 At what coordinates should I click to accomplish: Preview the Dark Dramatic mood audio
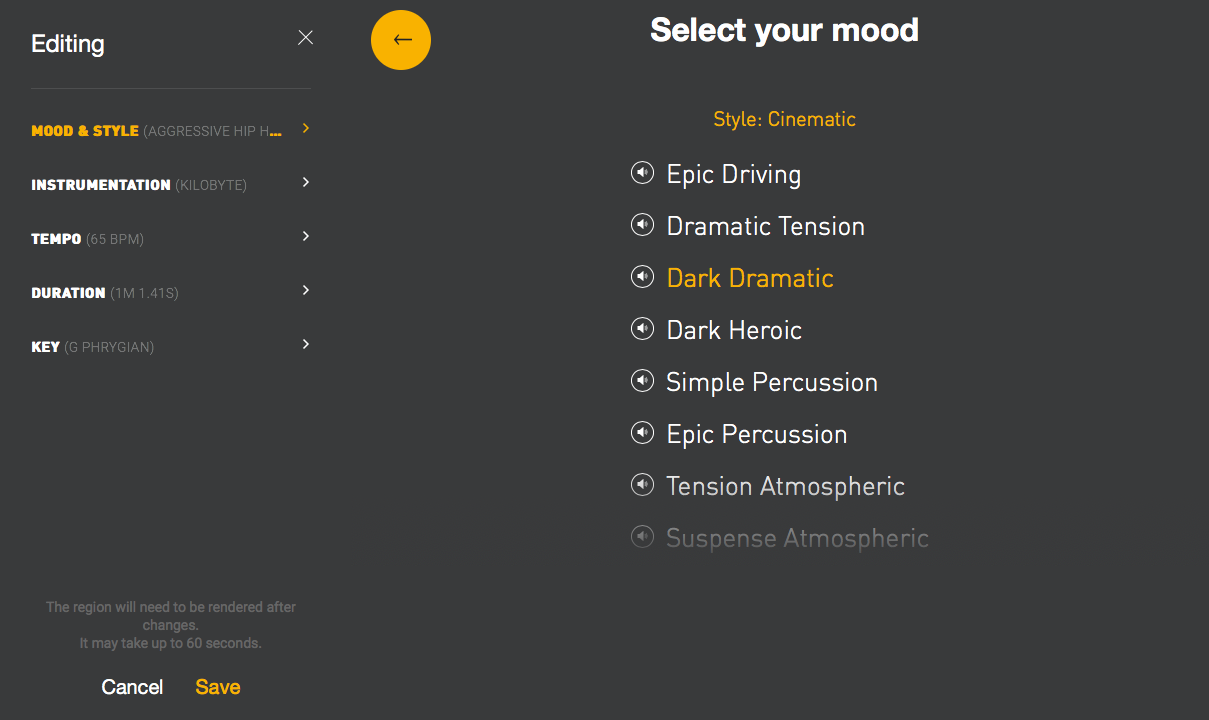pyautogui.click(x=642, y=277)
